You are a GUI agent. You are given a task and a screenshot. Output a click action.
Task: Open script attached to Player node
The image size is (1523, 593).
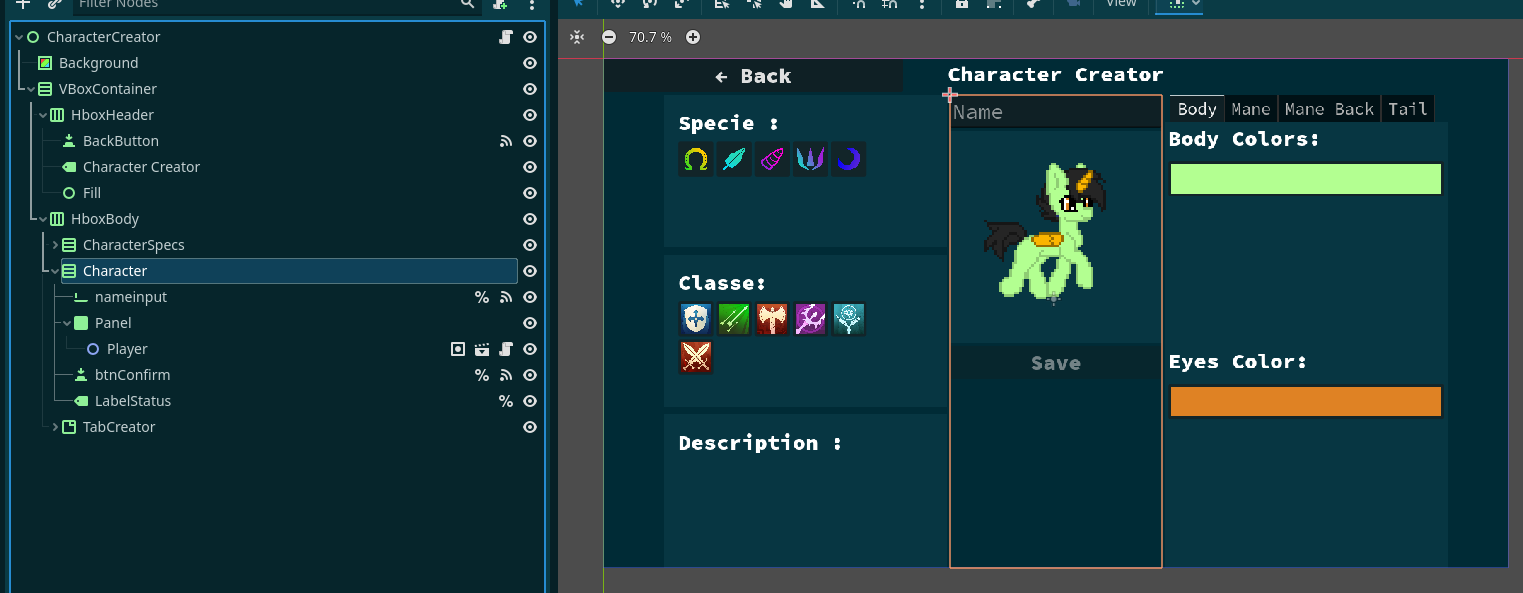pyautogui.click(x=506, y=349)
